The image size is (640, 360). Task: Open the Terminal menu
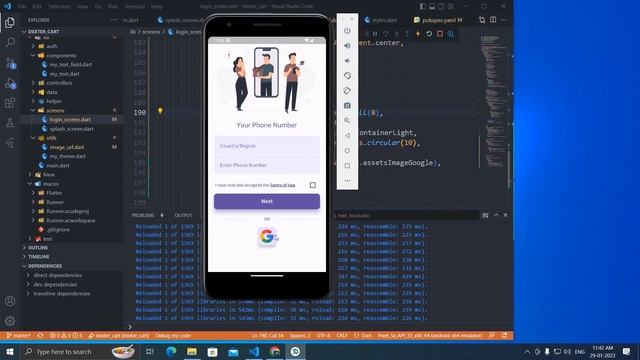(x=134, y=7)
